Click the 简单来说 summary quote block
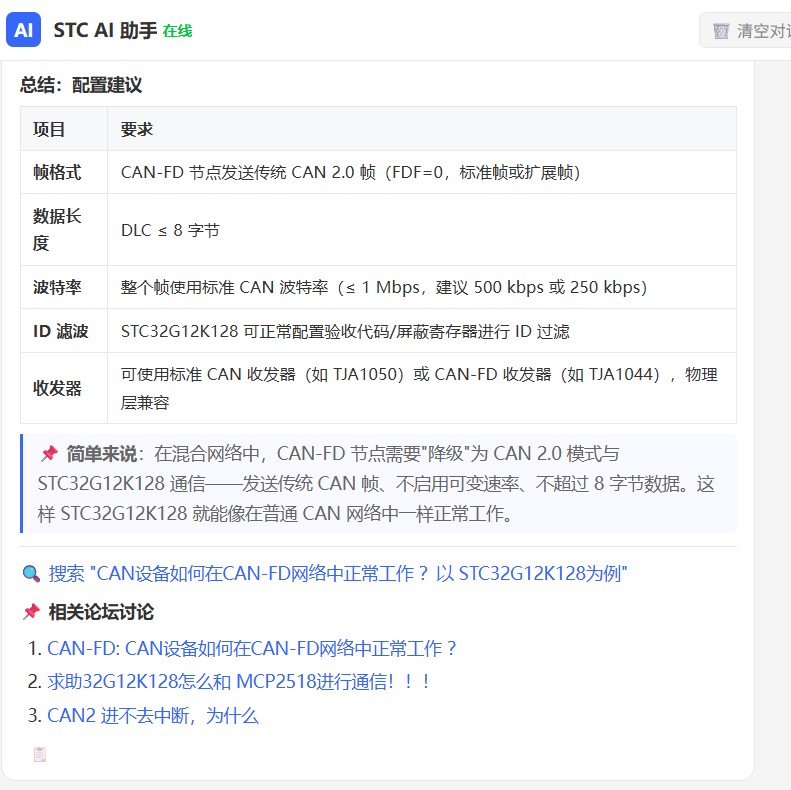The width and height of the screenshot is (791, 790). (378, 483)
